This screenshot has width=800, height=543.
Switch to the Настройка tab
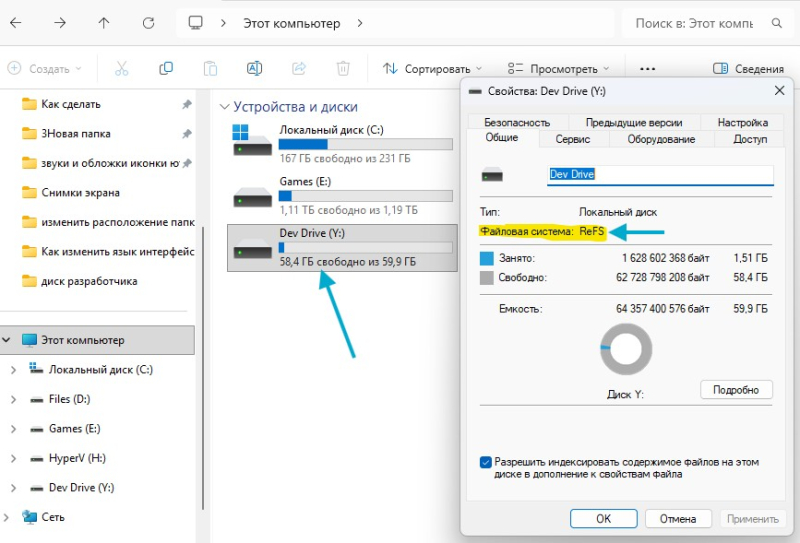(x=742, y=122)
